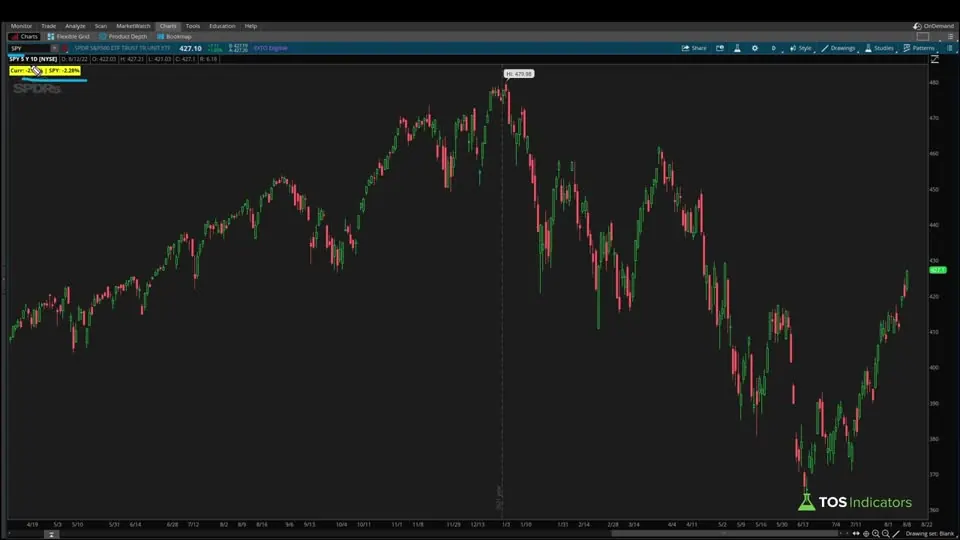This screenshot has height=540, width=960.
Task: Expand the symbol selector dropdown arrow
Action: click(54, 48)
